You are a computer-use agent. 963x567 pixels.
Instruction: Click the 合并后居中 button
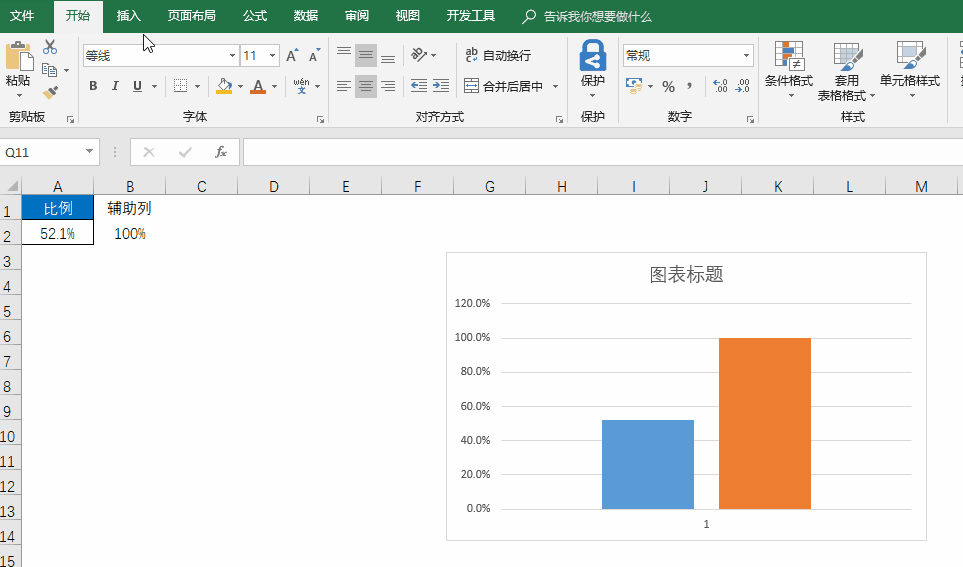(503, 86)
